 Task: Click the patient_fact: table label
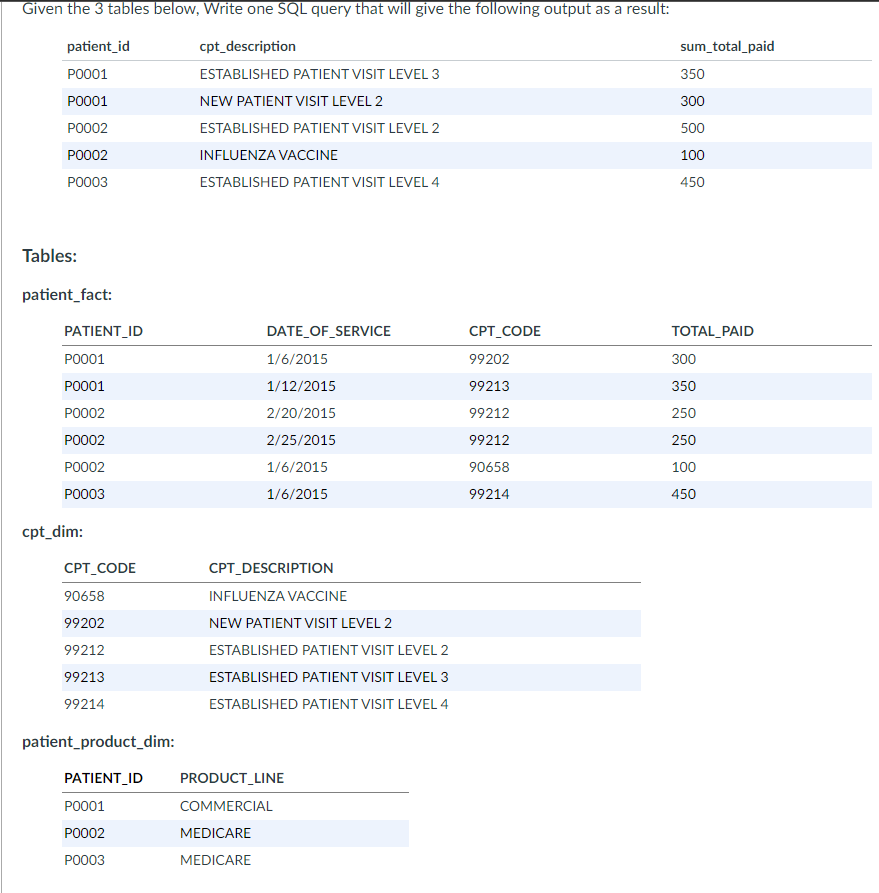pyautogui.click(x=67, y=295)
